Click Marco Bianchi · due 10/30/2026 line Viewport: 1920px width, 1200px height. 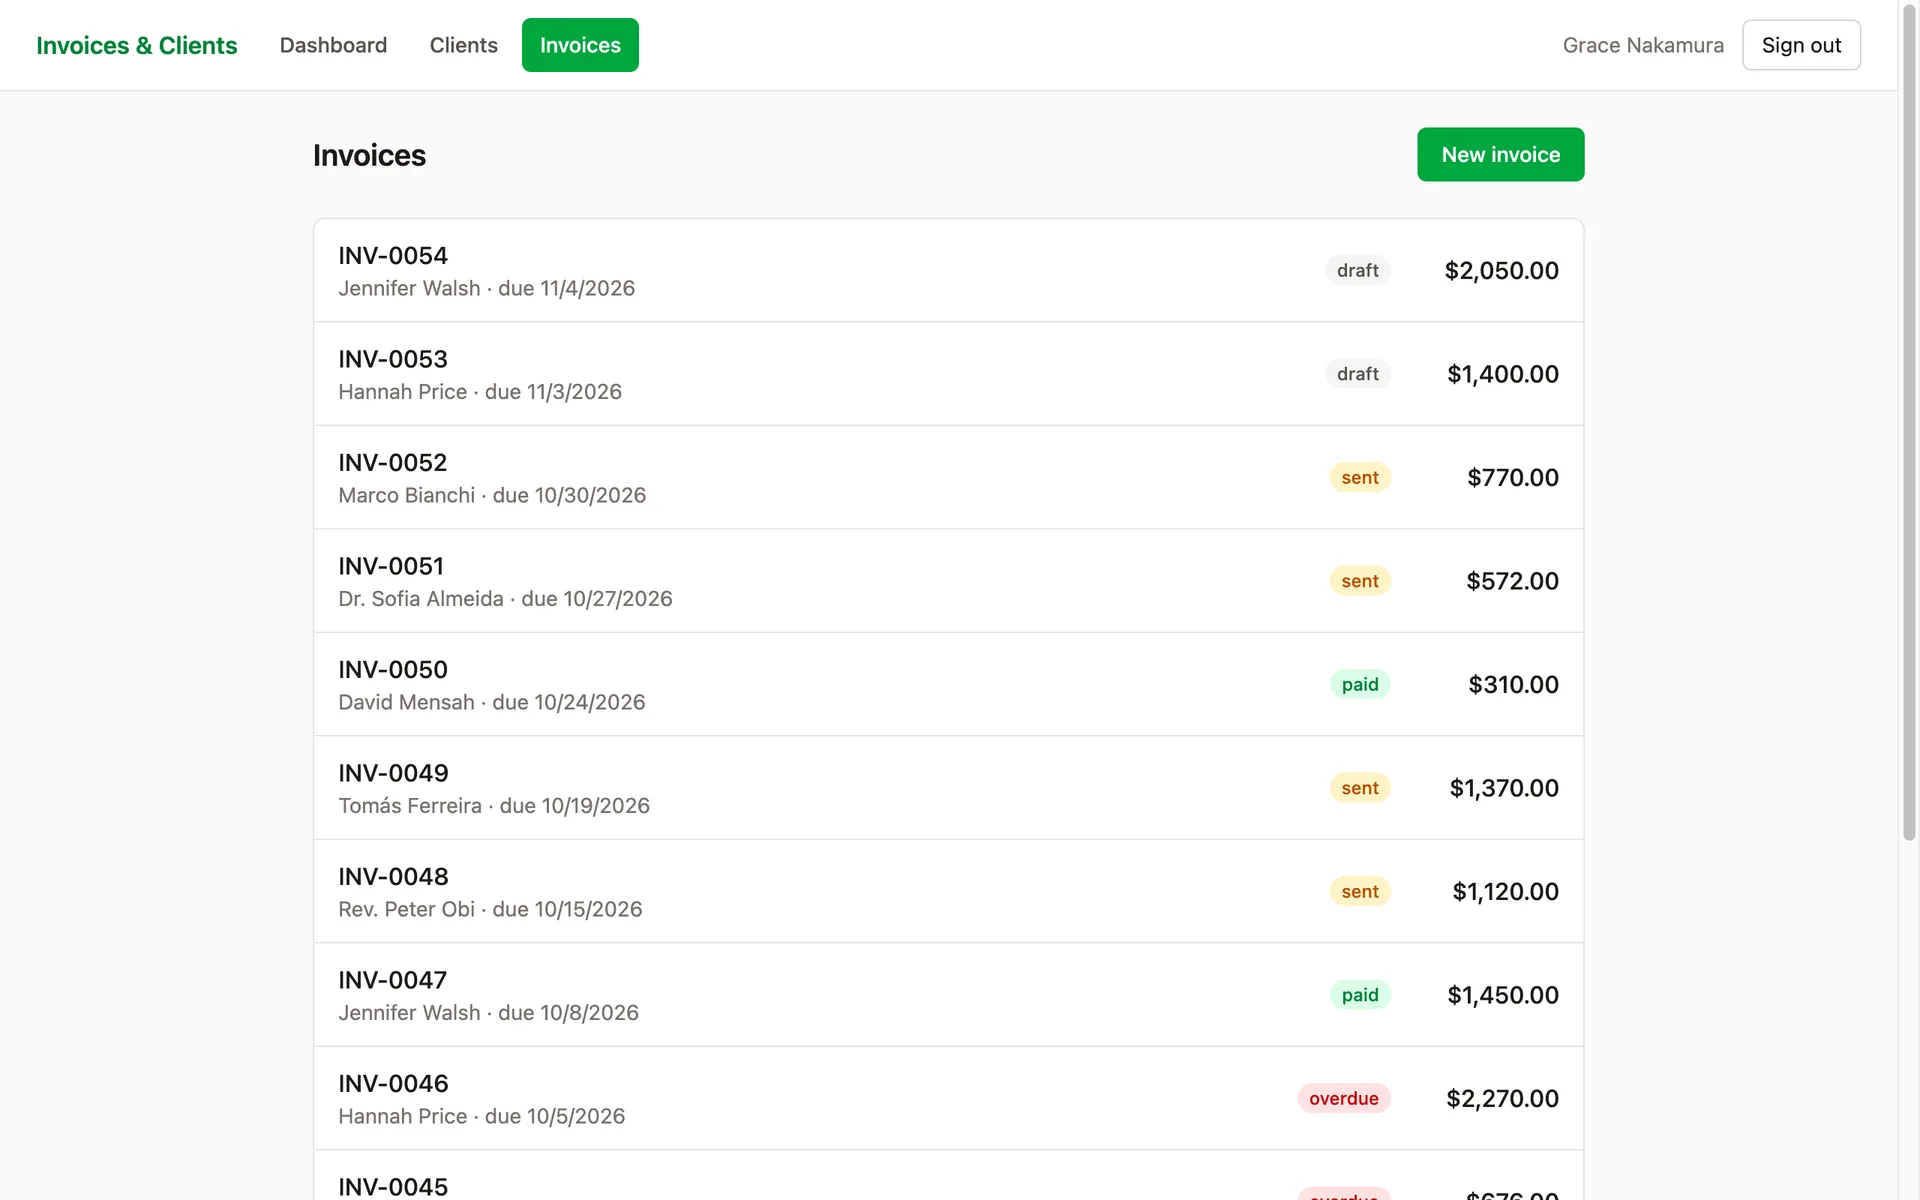[x=492, y=495]
